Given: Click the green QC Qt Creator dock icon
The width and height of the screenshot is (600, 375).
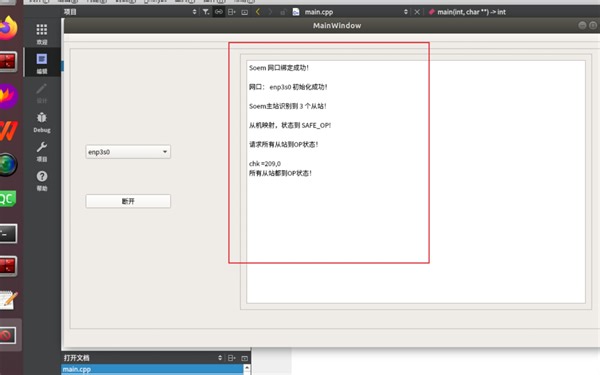Looking at the screenshot, I should pos(8,199).
